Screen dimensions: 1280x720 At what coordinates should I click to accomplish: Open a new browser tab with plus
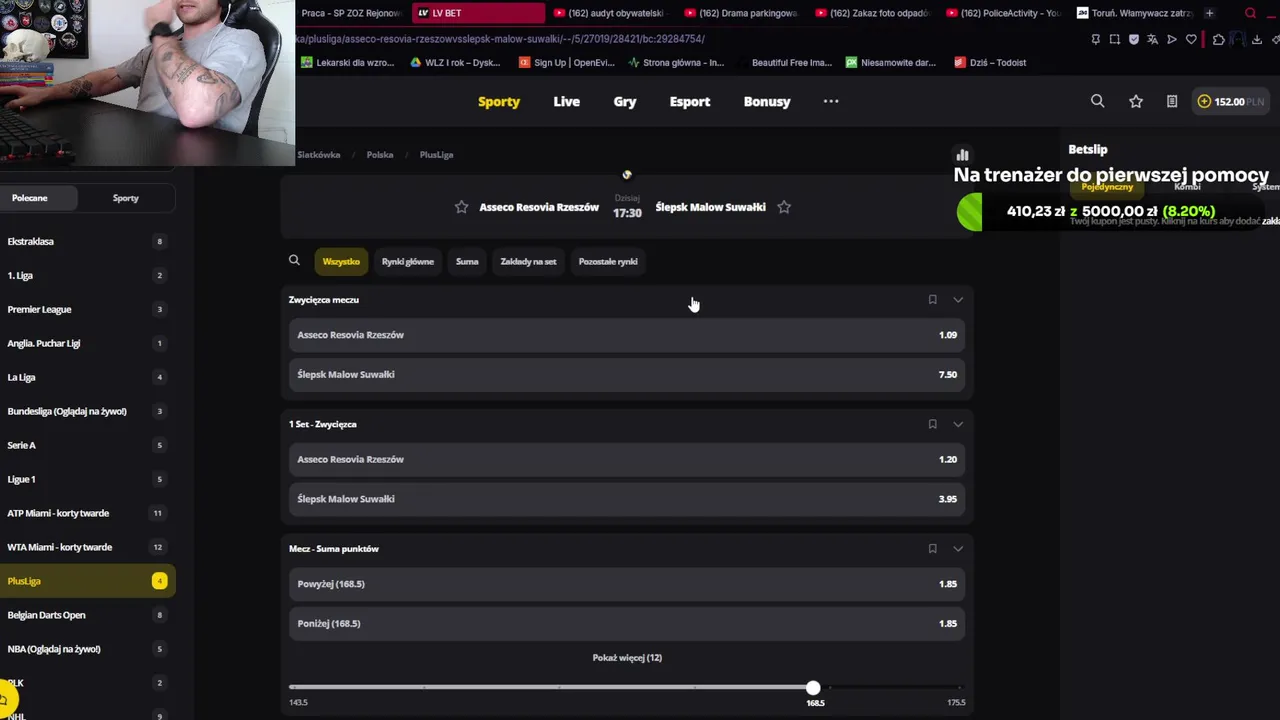(x=1210, y=13)
